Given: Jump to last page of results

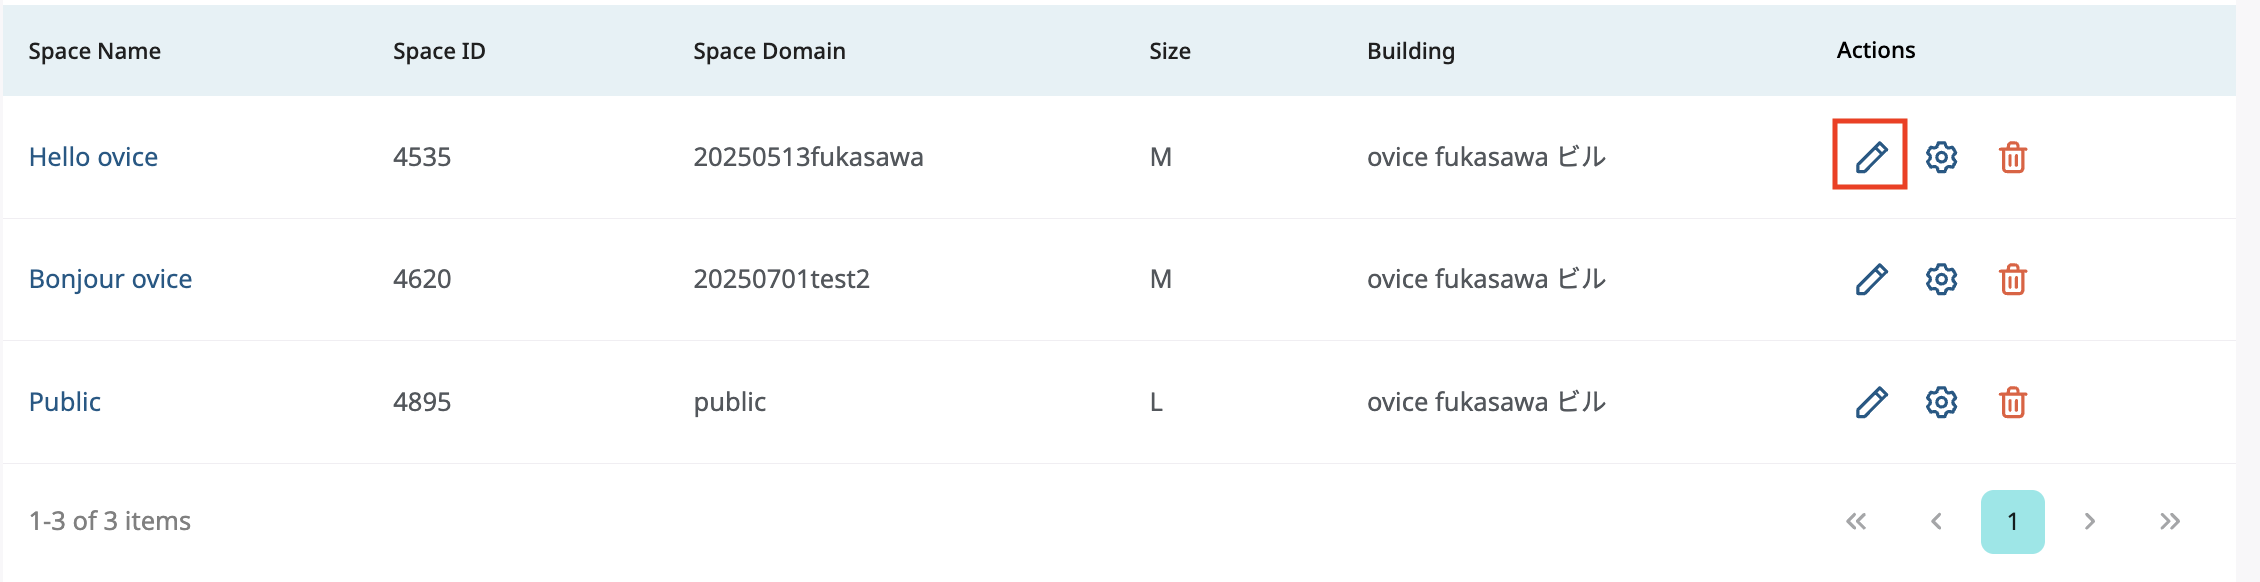Looking at the screenshot, I should coord(2169,521).
